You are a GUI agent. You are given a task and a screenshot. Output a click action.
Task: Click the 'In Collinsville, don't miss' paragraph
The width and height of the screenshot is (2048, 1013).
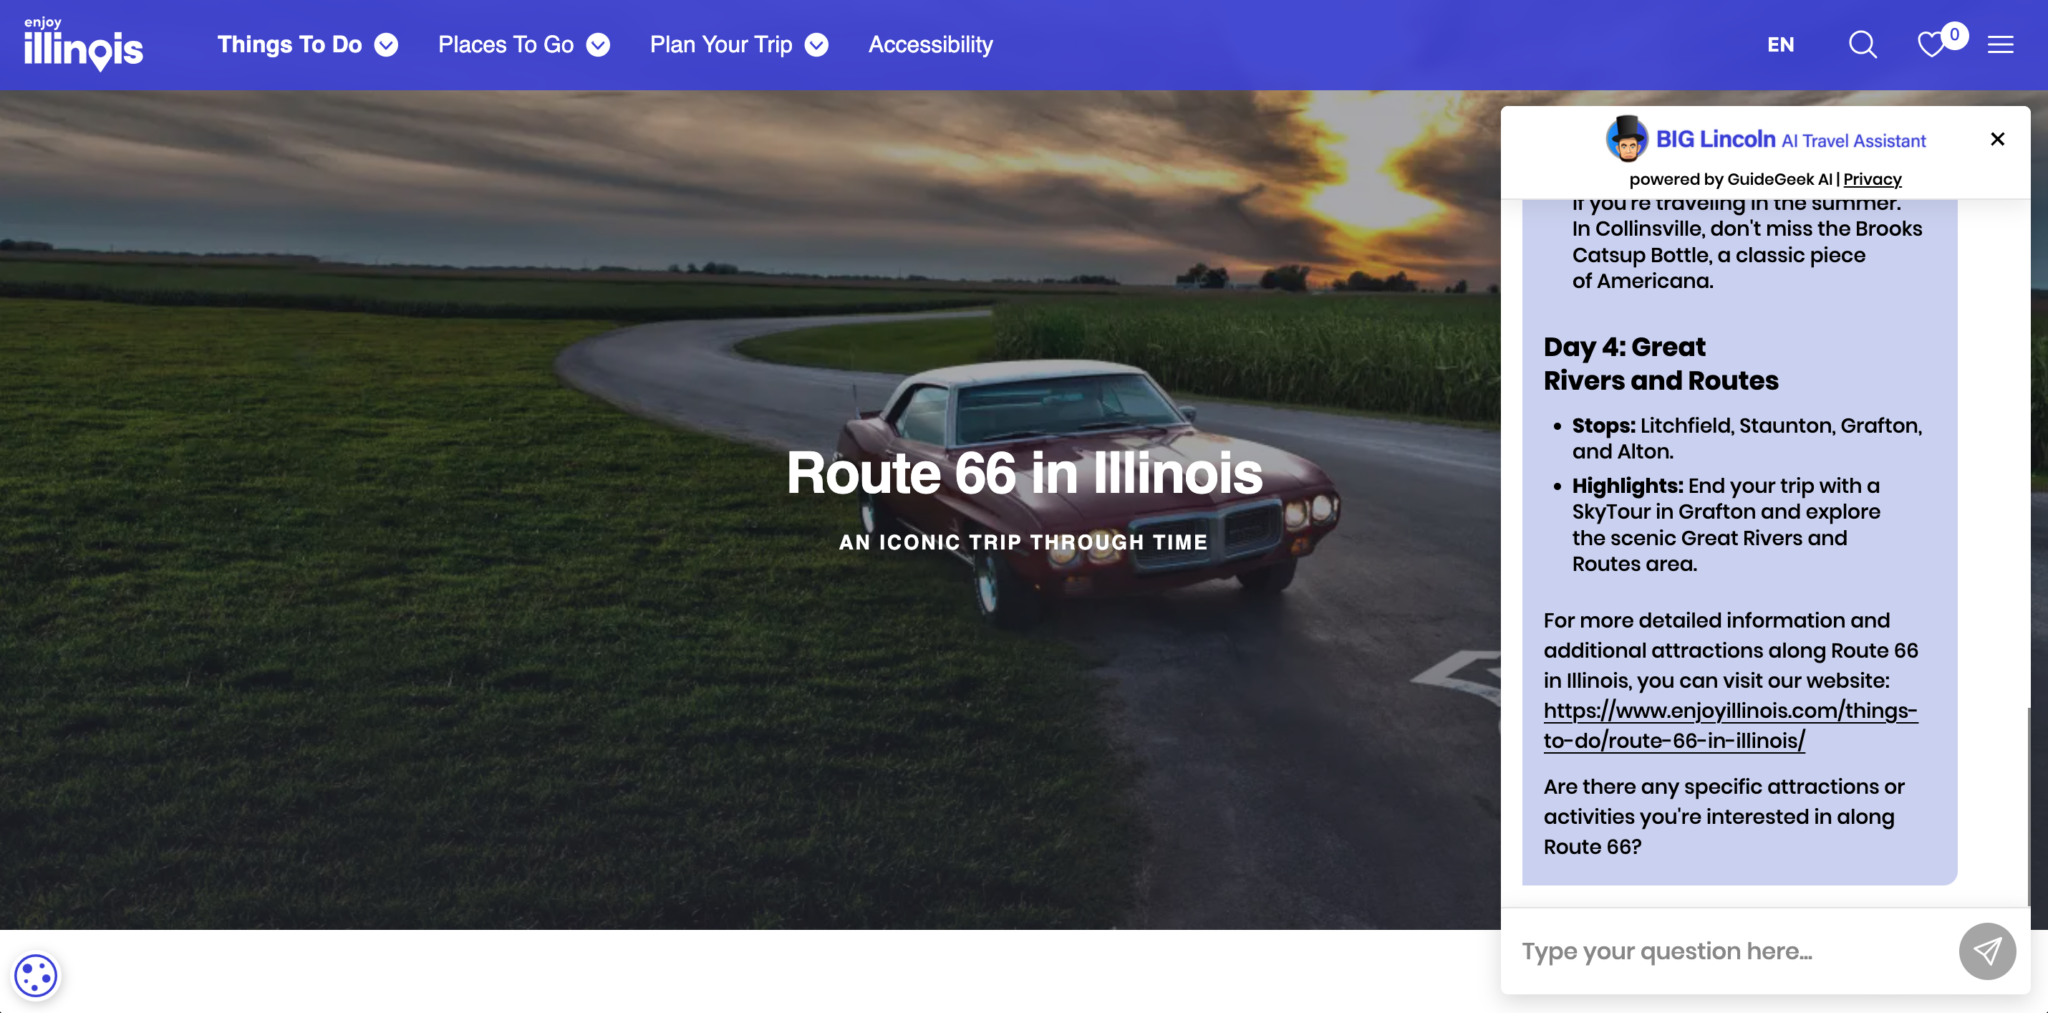tap(1747, 255)
